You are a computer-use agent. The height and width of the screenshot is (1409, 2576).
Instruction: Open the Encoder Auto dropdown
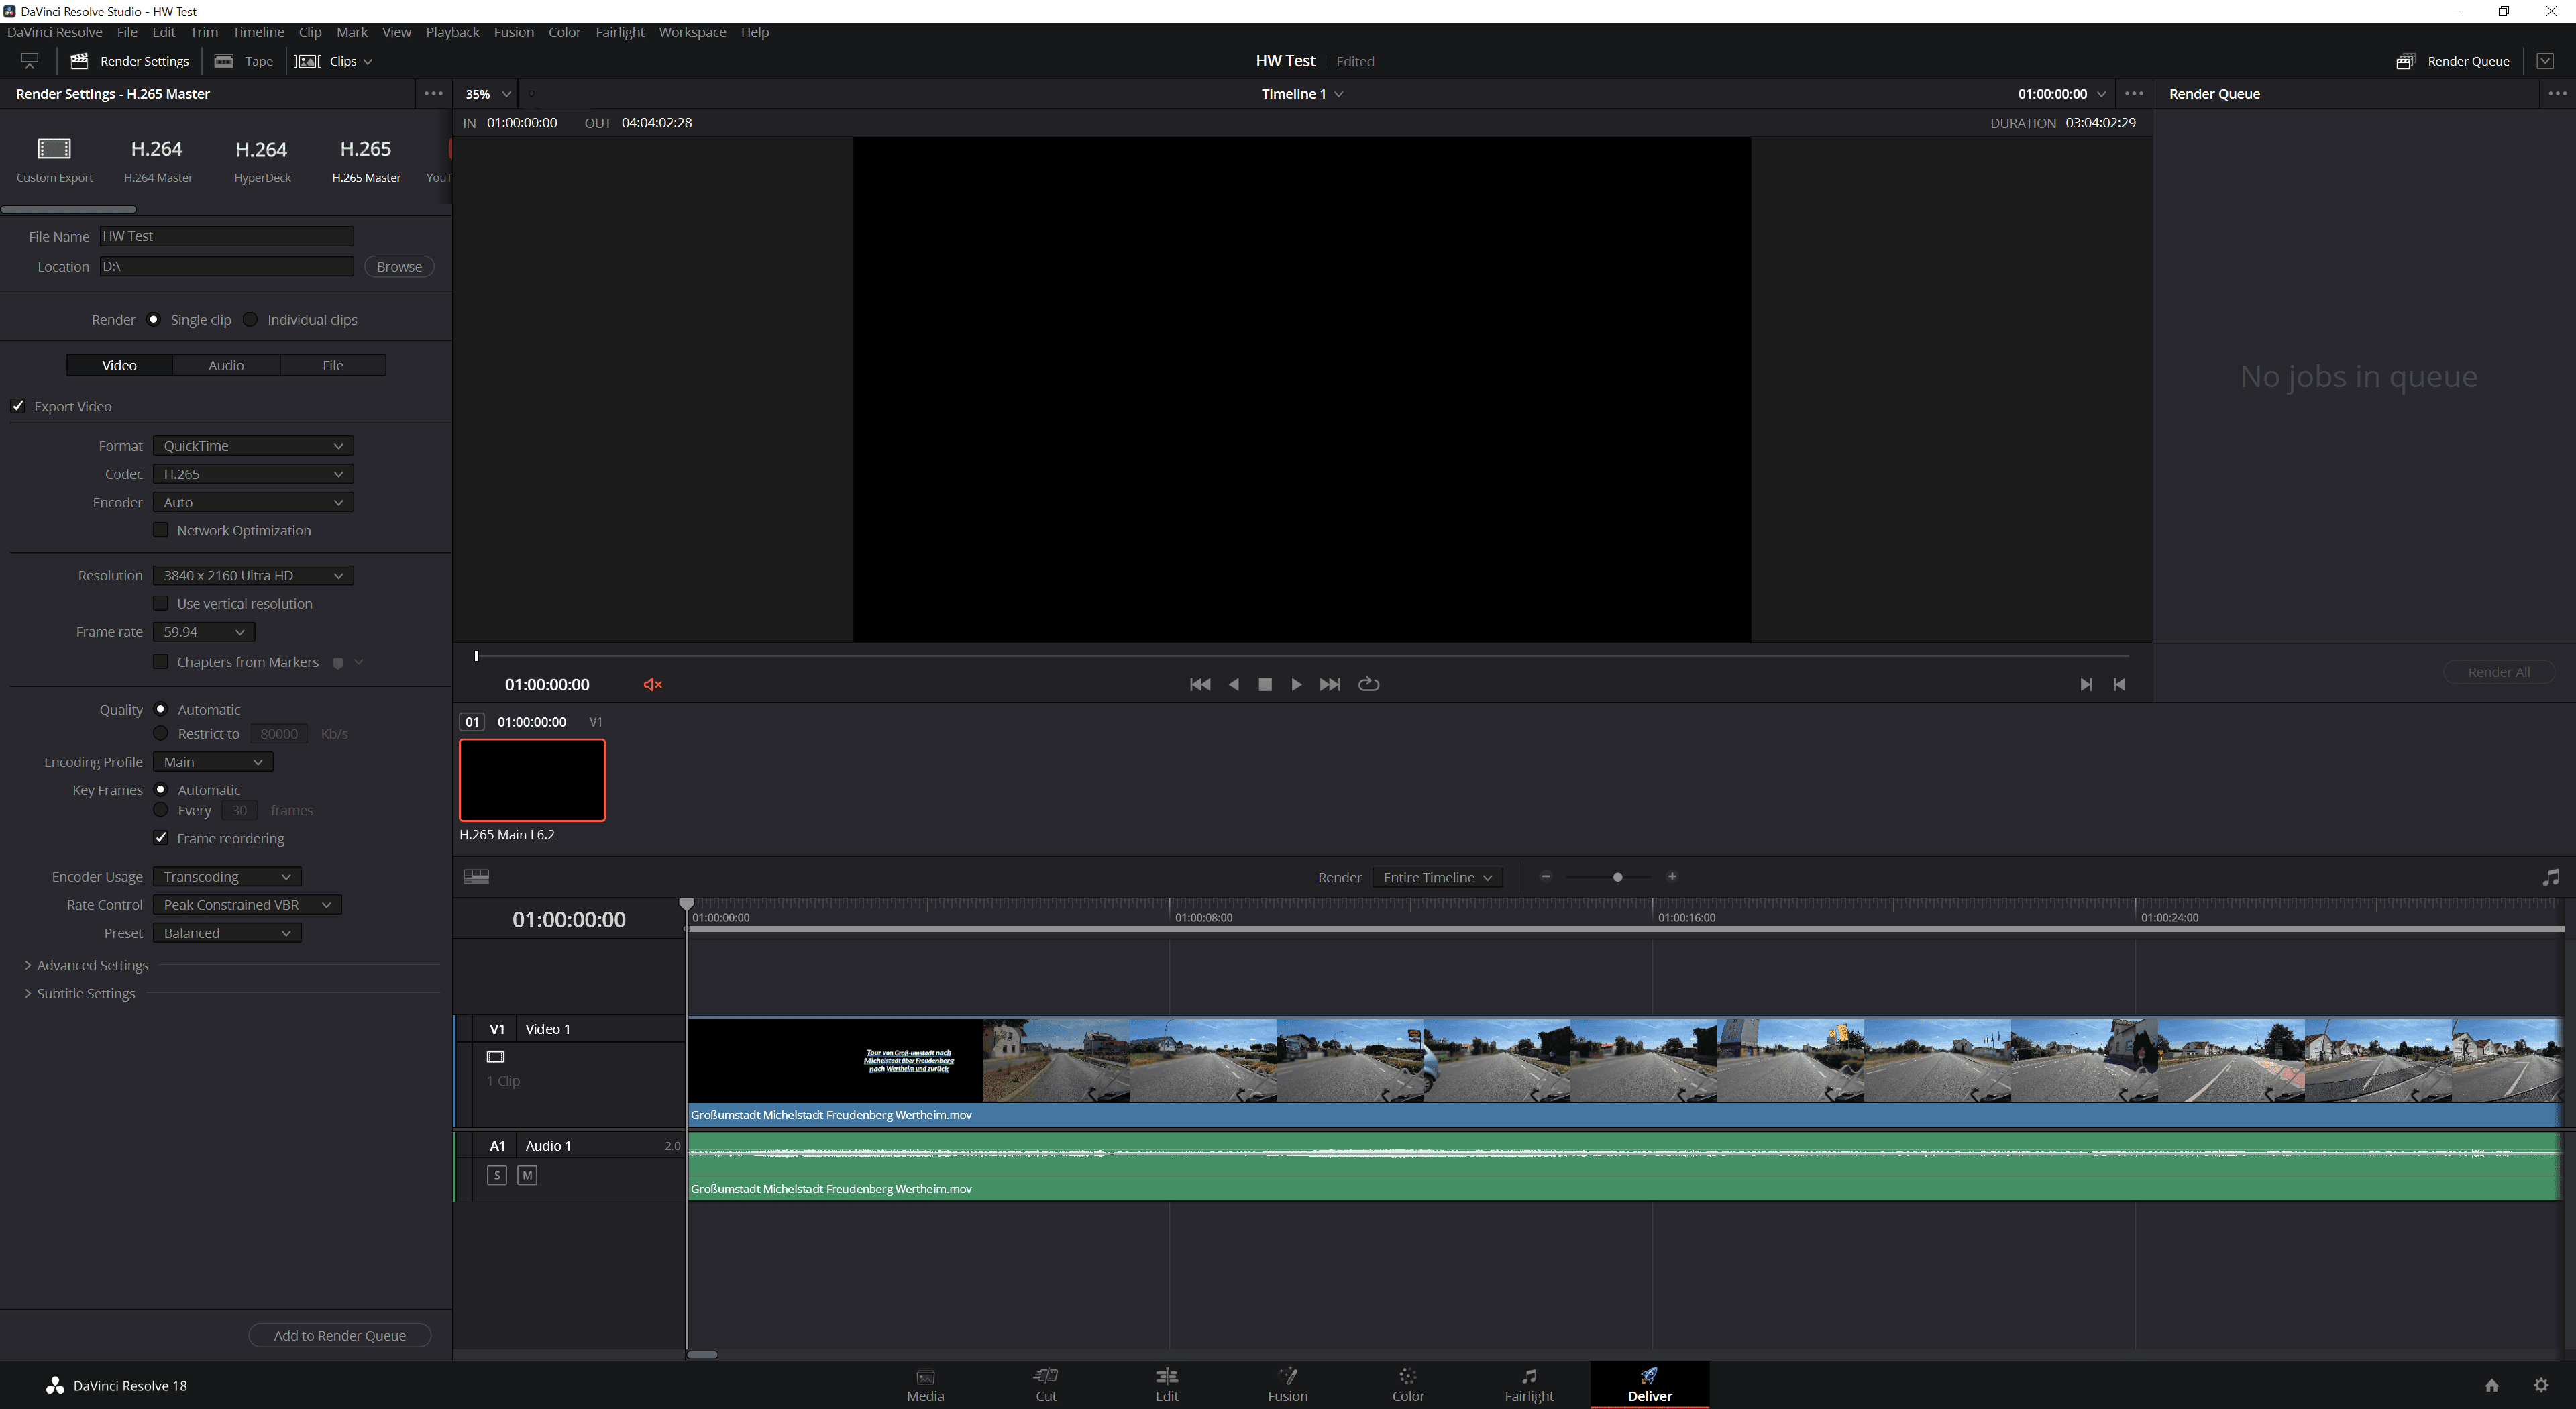click(x=253, y=502)
